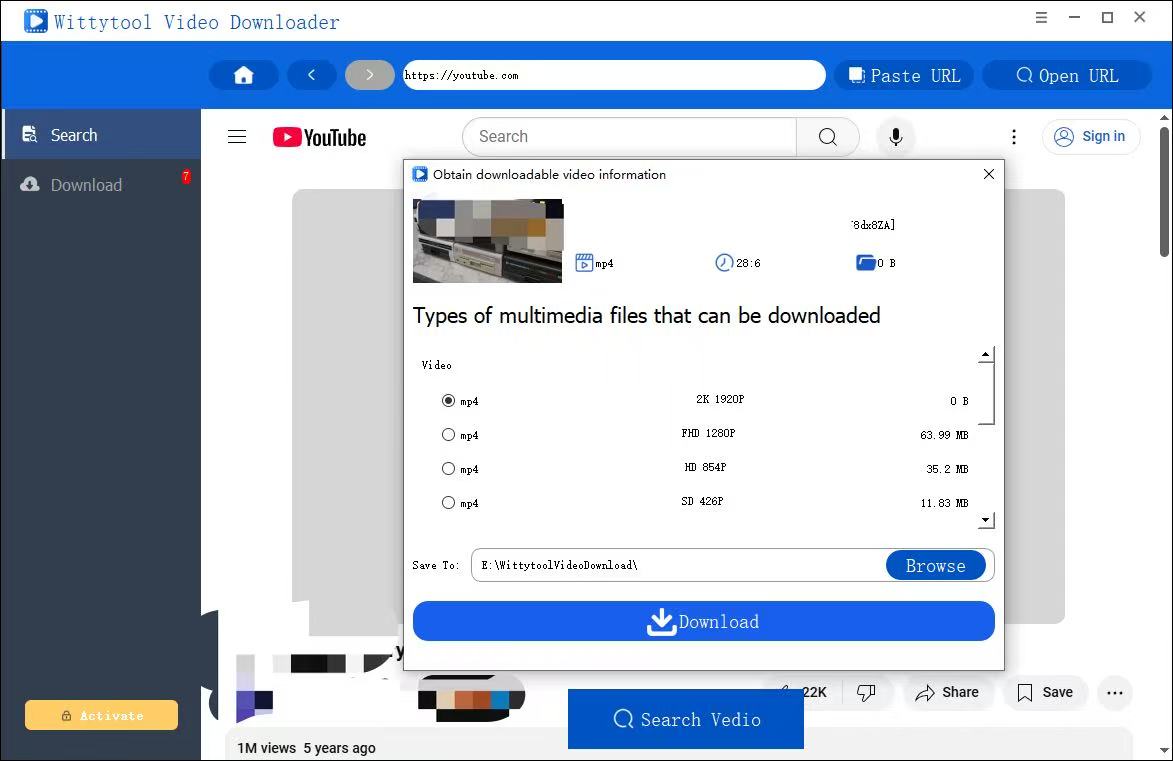
Task: Select the FHD 1280P mp4 option
Action: [448, 435]
